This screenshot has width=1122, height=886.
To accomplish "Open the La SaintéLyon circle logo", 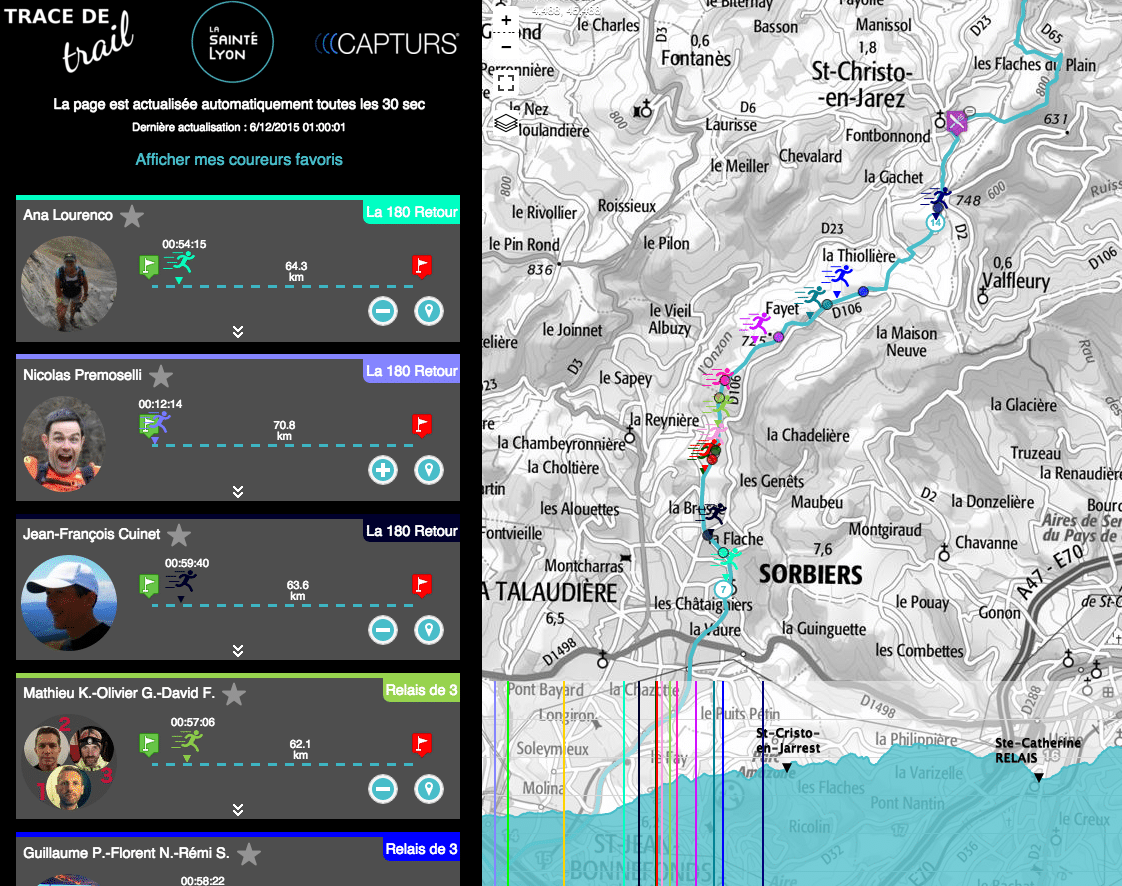I will tap(233, 42).
